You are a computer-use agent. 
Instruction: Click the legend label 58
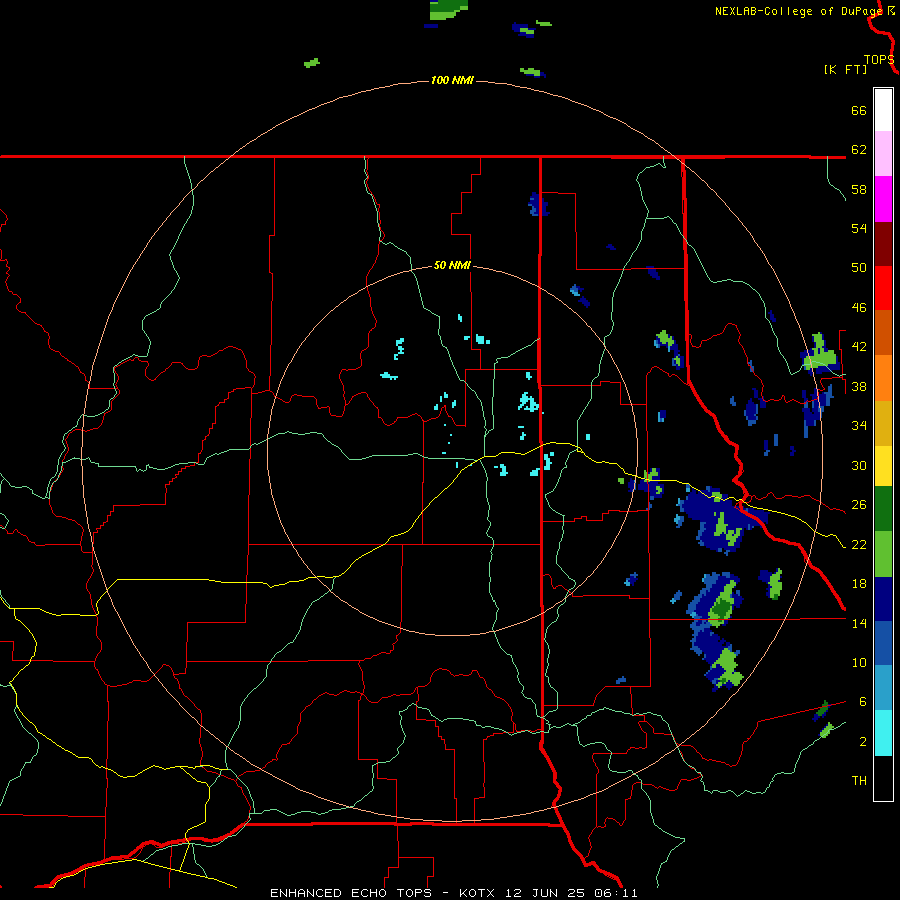(859, 189)
